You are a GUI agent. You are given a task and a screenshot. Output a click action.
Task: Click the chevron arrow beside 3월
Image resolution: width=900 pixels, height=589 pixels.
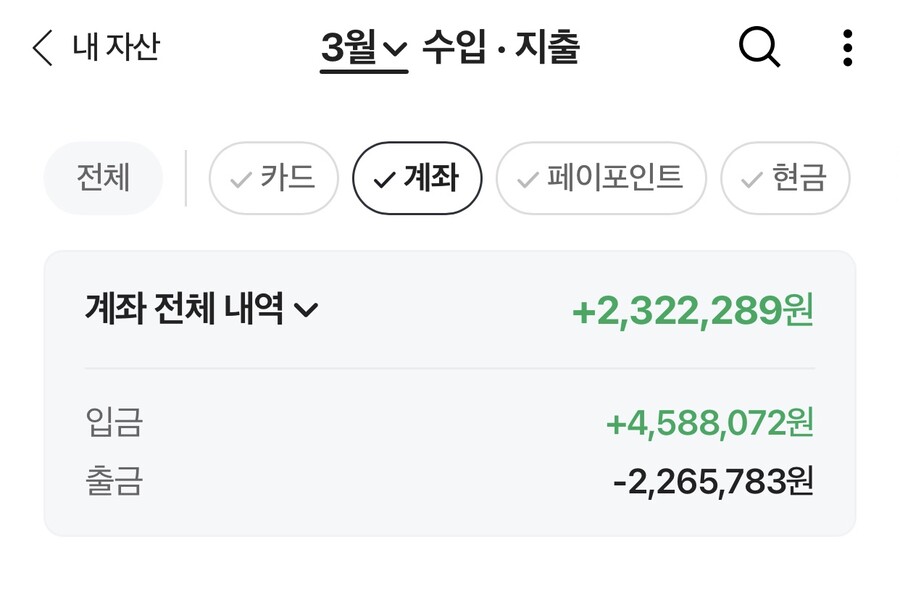point(395,49)
